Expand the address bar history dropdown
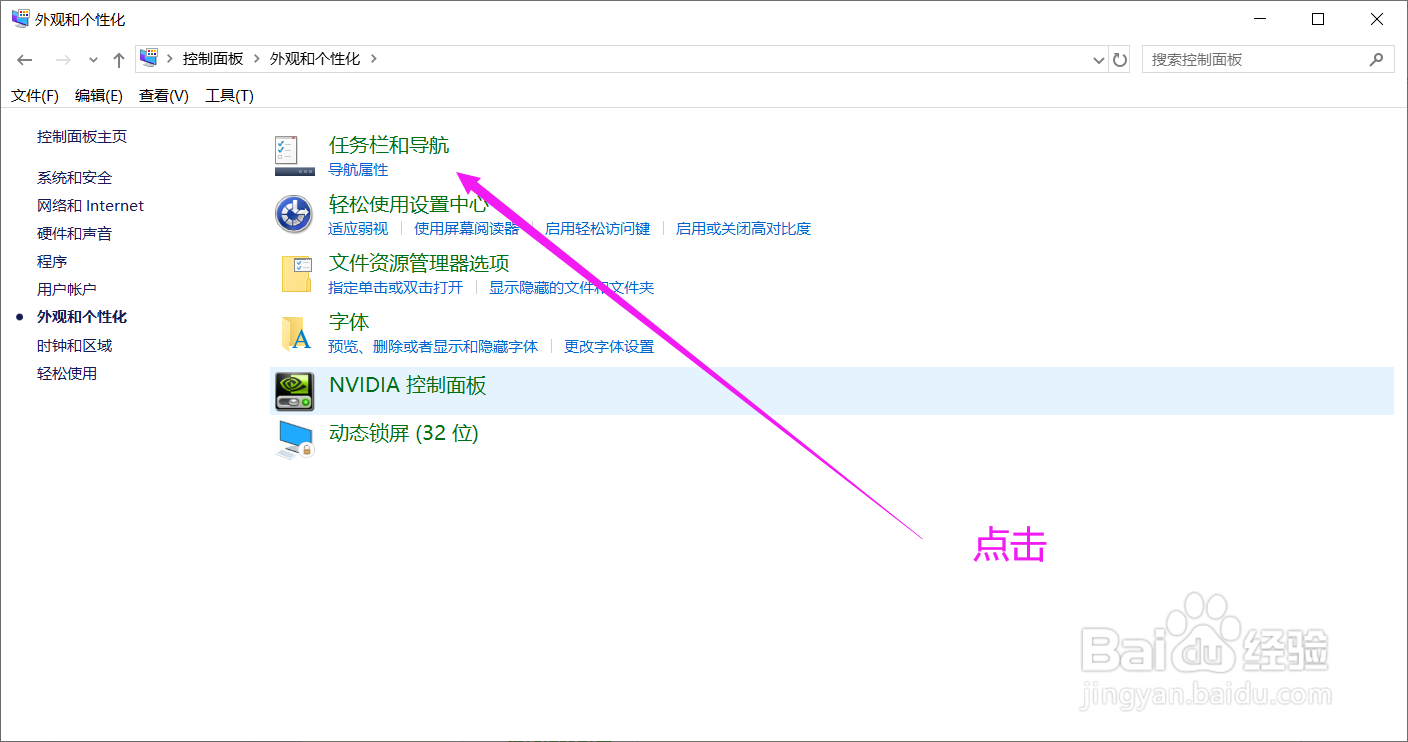Image resolution: width=1408 pixels, height=742 pixels. click(x=1100, y=60)
